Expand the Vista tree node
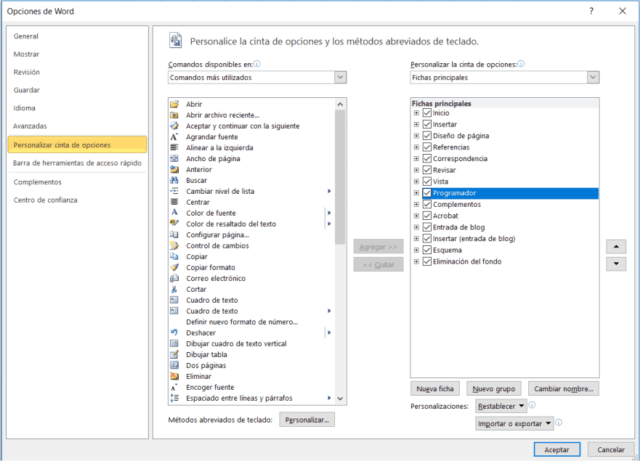Image resolution: width=640 pixels, height=461 pixels. pyautogui.click(x=416, y=181)
